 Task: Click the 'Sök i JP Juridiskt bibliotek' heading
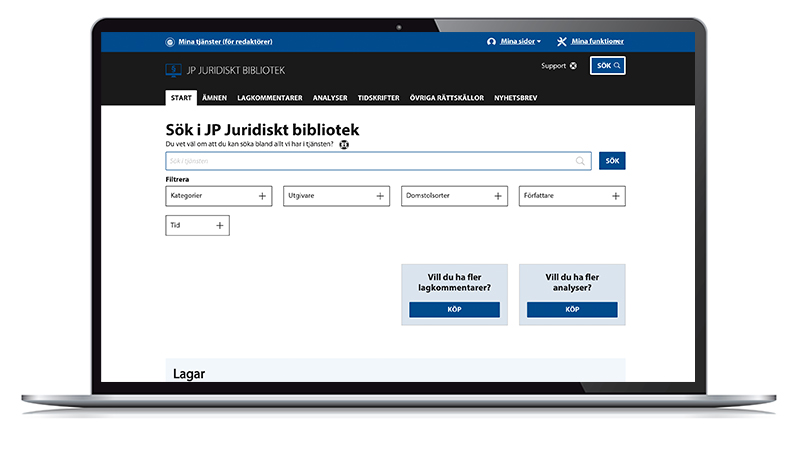click(262, 130)
